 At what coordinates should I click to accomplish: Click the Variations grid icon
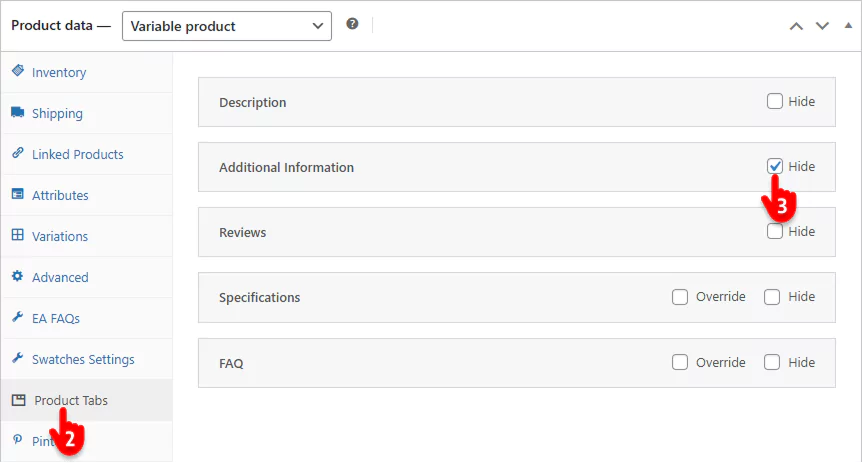[17, 236]
